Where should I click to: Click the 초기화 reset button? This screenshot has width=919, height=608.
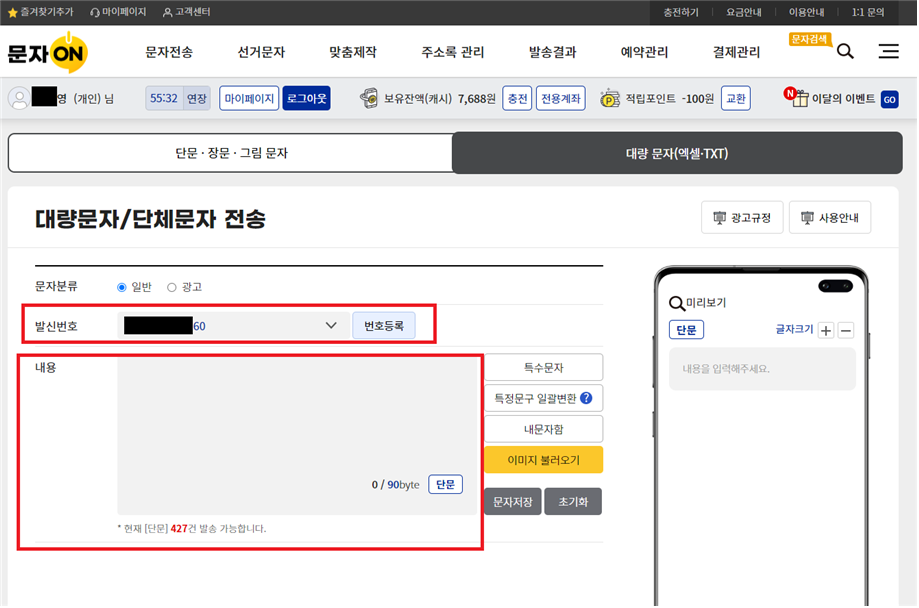click(x=573, y=502)
